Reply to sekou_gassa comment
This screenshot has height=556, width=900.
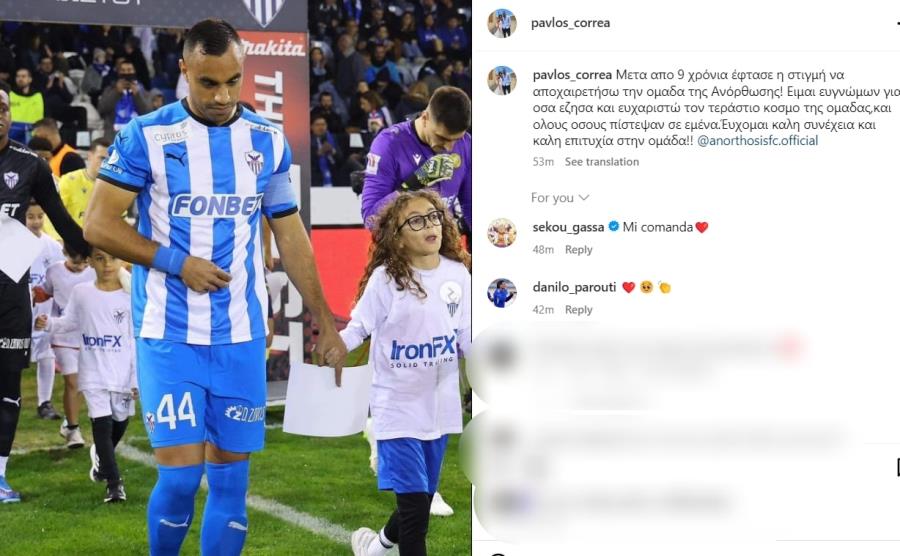coord(579,250)
